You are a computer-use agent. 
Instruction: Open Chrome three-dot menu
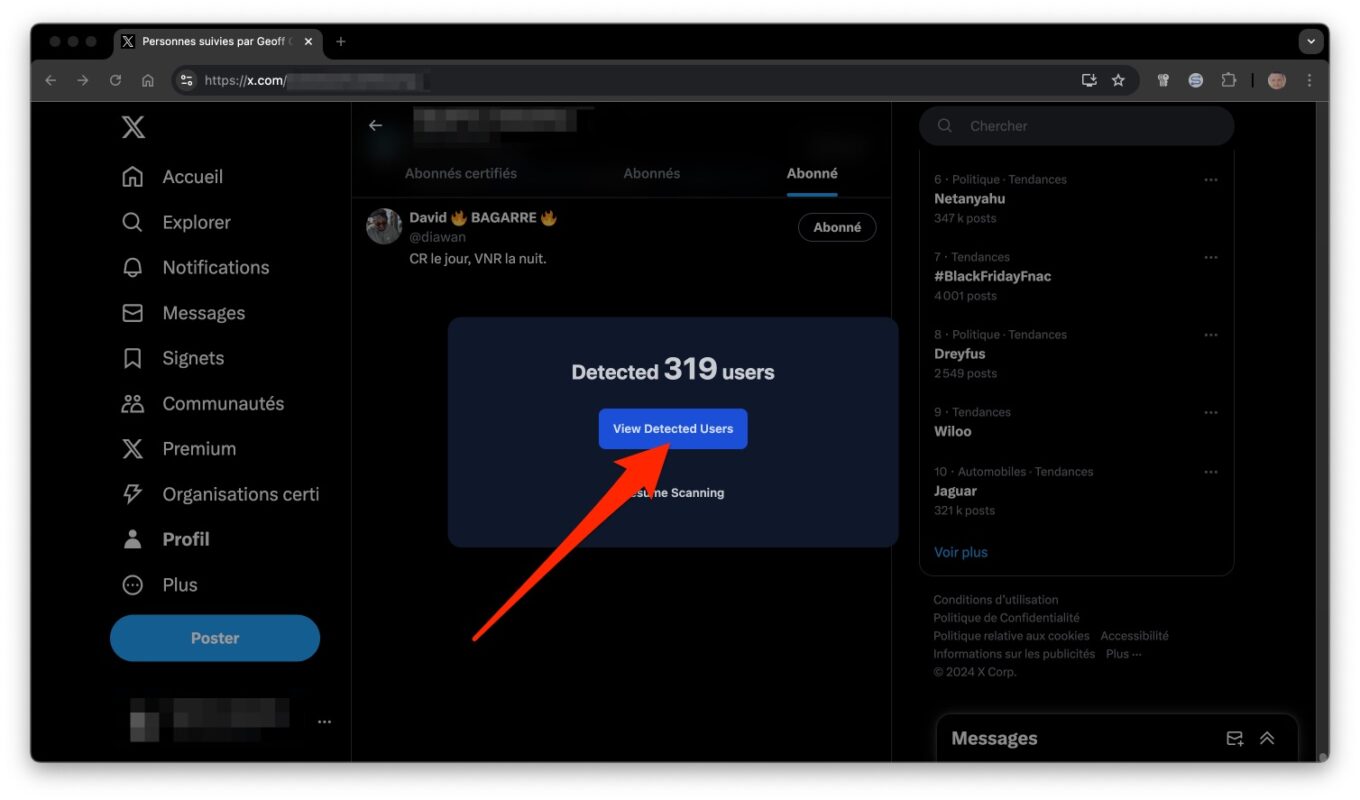coord(1309,81)
